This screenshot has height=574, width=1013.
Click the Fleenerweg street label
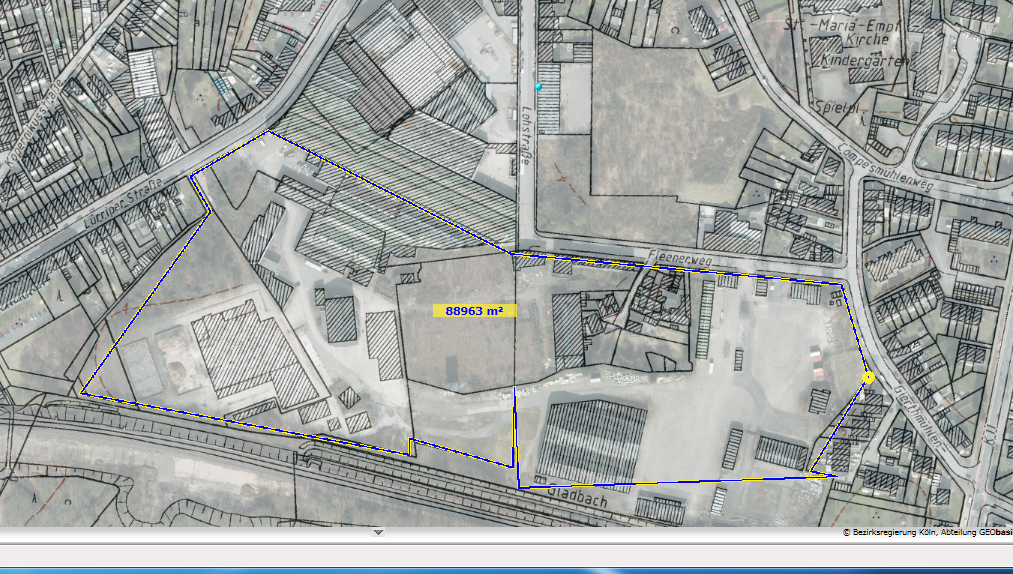679,257
